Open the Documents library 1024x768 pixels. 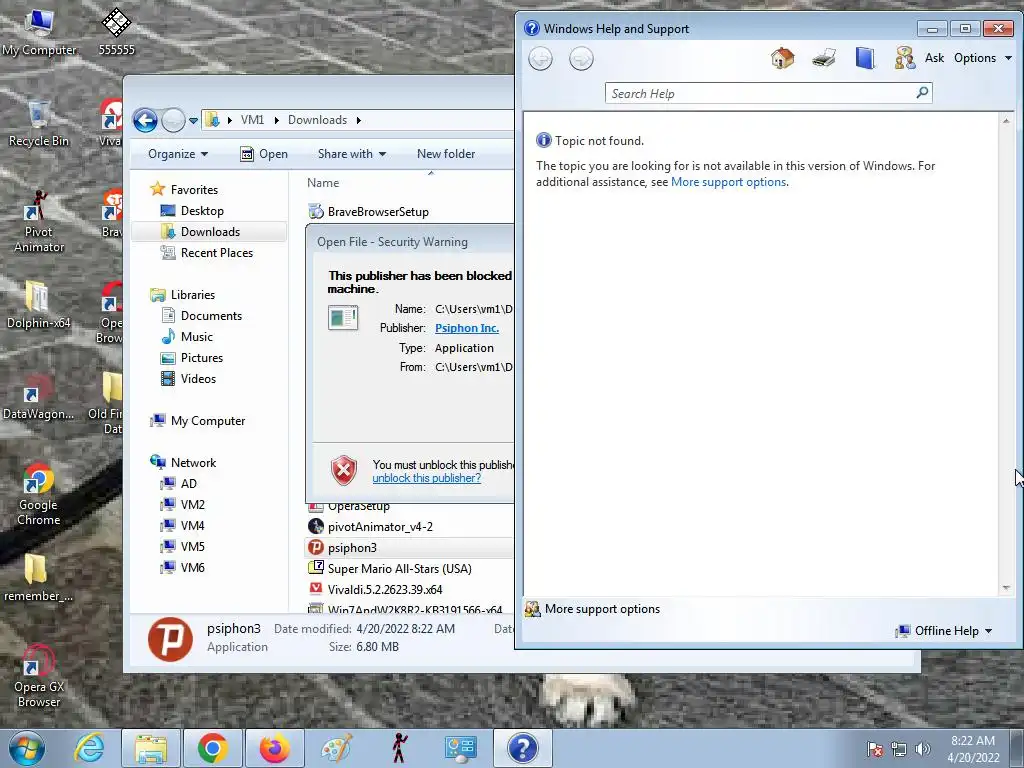[x=211, y=316]
